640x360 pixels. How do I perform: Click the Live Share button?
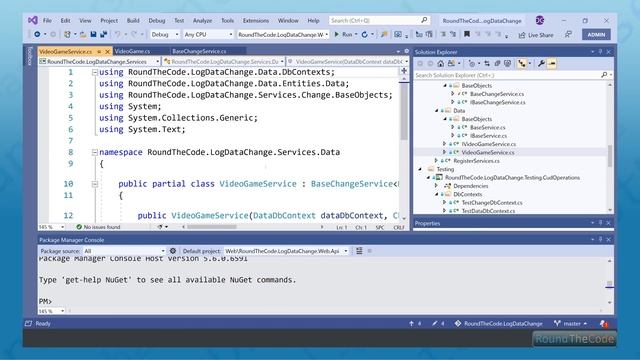(536, 35)
